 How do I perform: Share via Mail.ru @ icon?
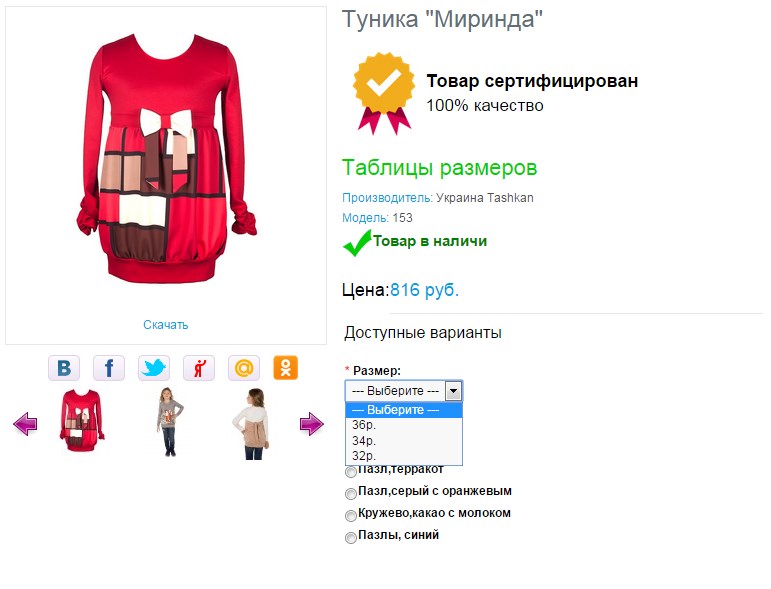(244, 368)
